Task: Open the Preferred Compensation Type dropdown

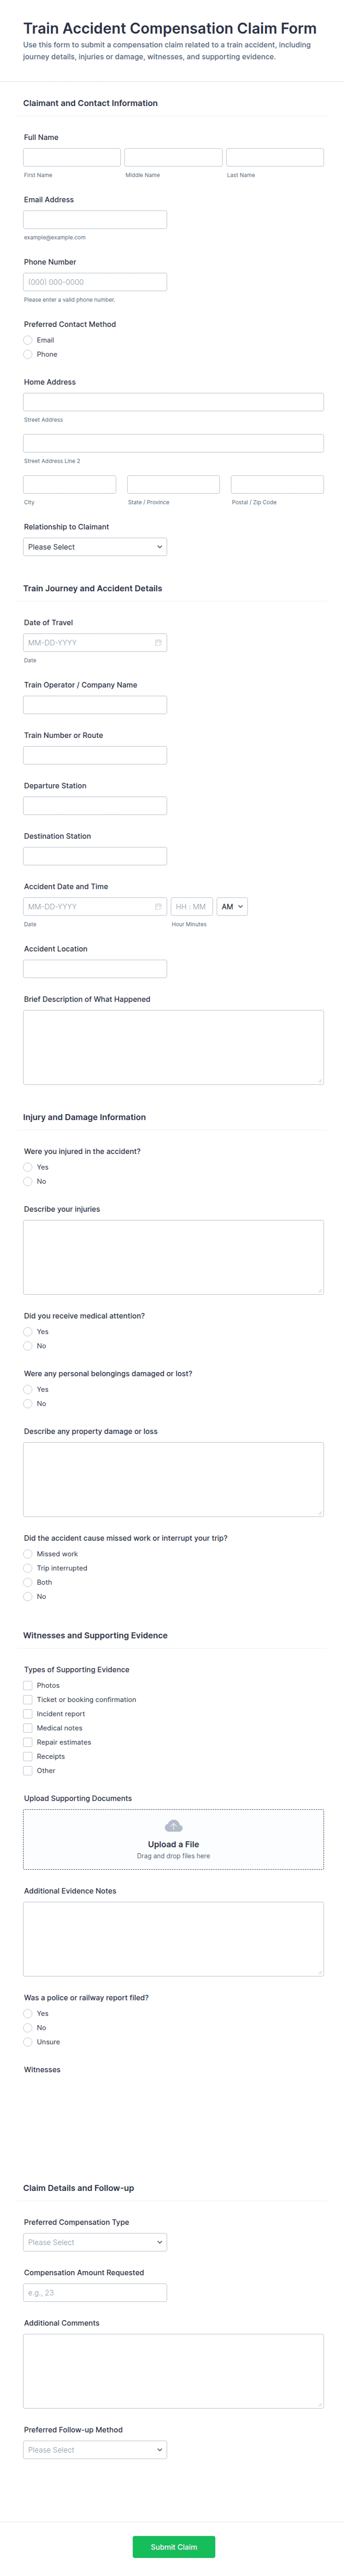Action: [95, 2242]
